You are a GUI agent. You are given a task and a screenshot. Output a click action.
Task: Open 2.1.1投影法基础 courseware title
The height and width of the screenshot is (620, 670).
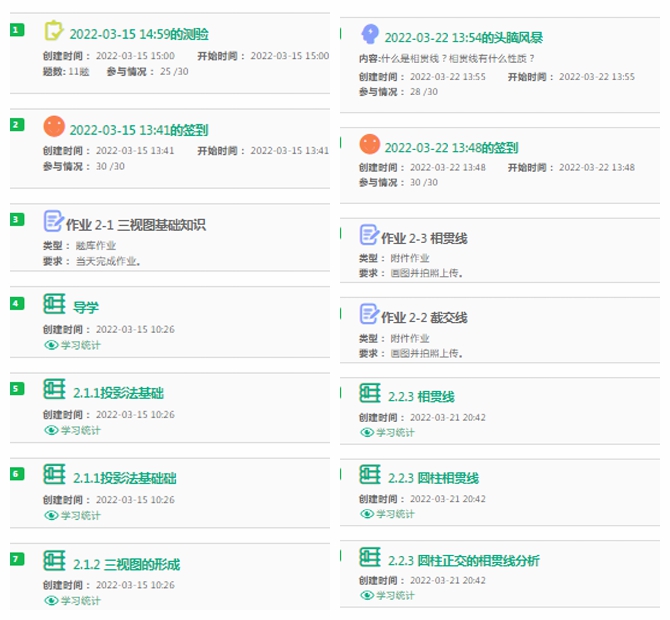pyautogui.click(x=118, y=393)
